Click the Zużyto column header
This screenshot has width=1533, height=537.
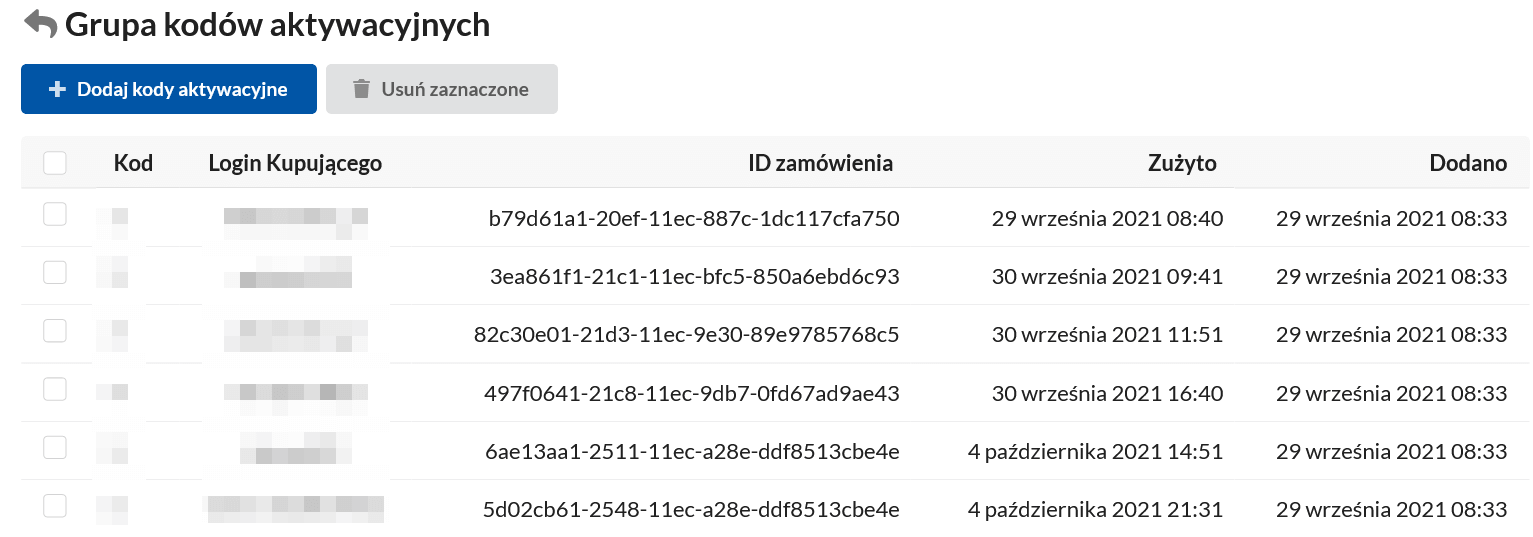point(1182,163)
